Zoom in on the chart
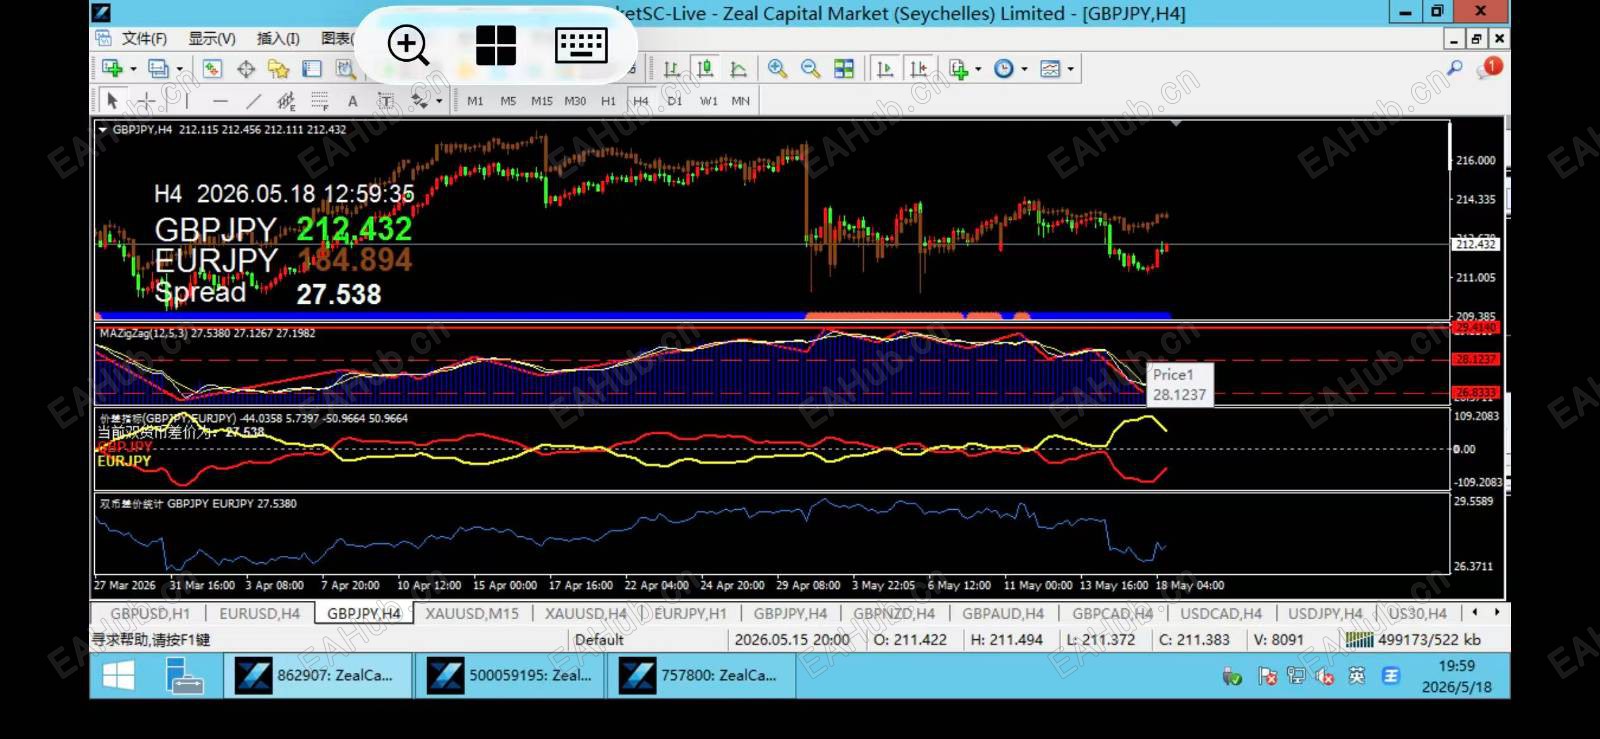Image resolution: width=1600 pixels, height=739 pixels. click(x=777, y=68)
